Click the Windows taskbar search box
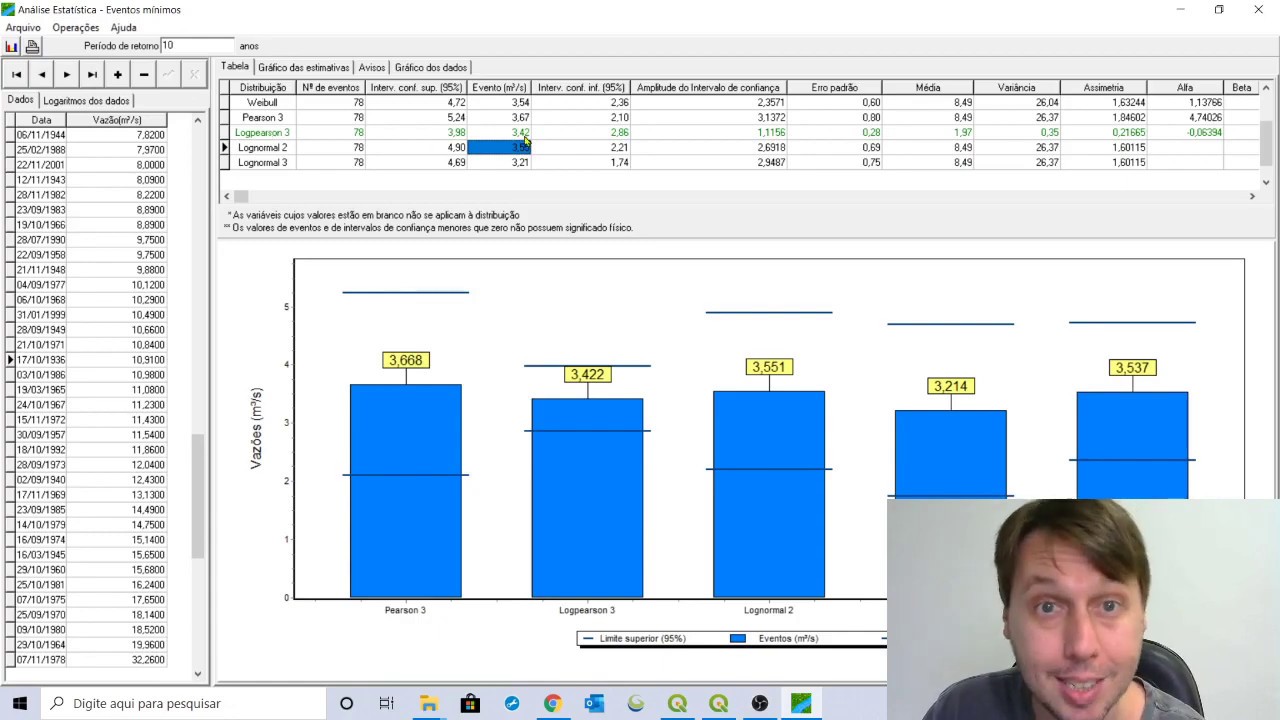Viewport: 1280px width, 720px height. coord(184,703)
